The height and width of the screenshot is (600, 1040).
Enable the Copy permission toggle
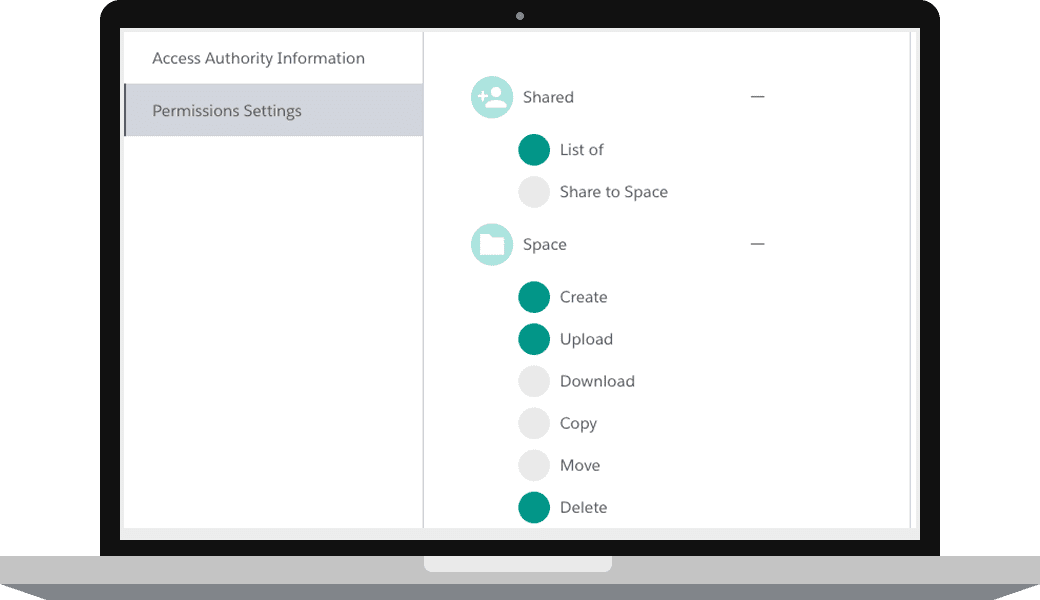coord(534,423)
